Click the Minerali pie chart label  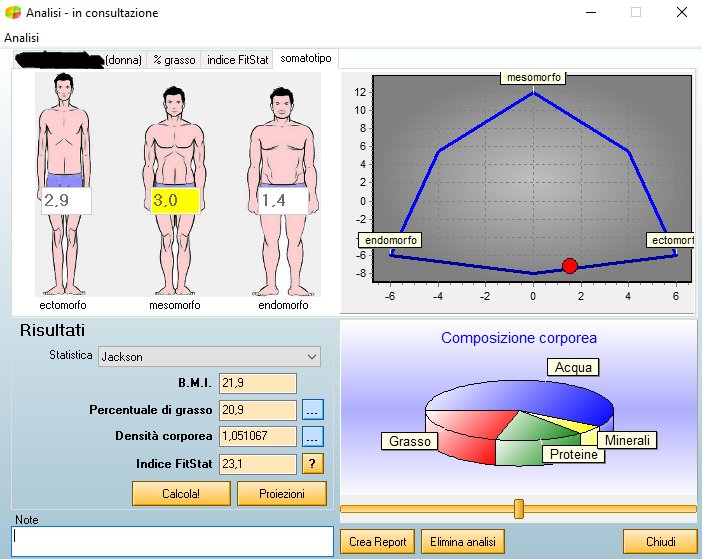(x=627, y=440)
